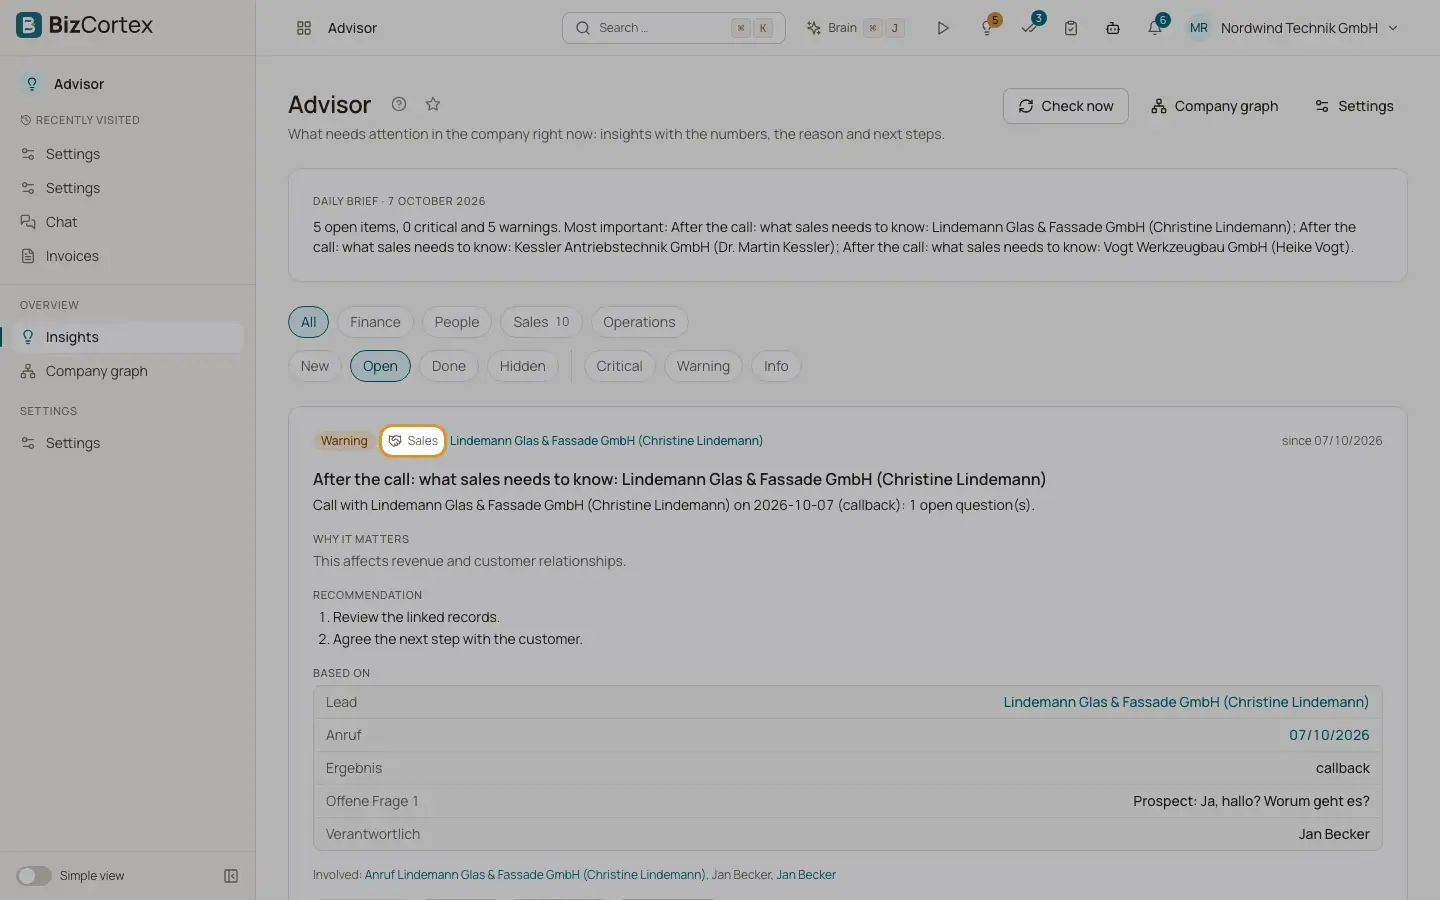Select the People category filter
1440x900 pixels.
[x=457, y=322]
